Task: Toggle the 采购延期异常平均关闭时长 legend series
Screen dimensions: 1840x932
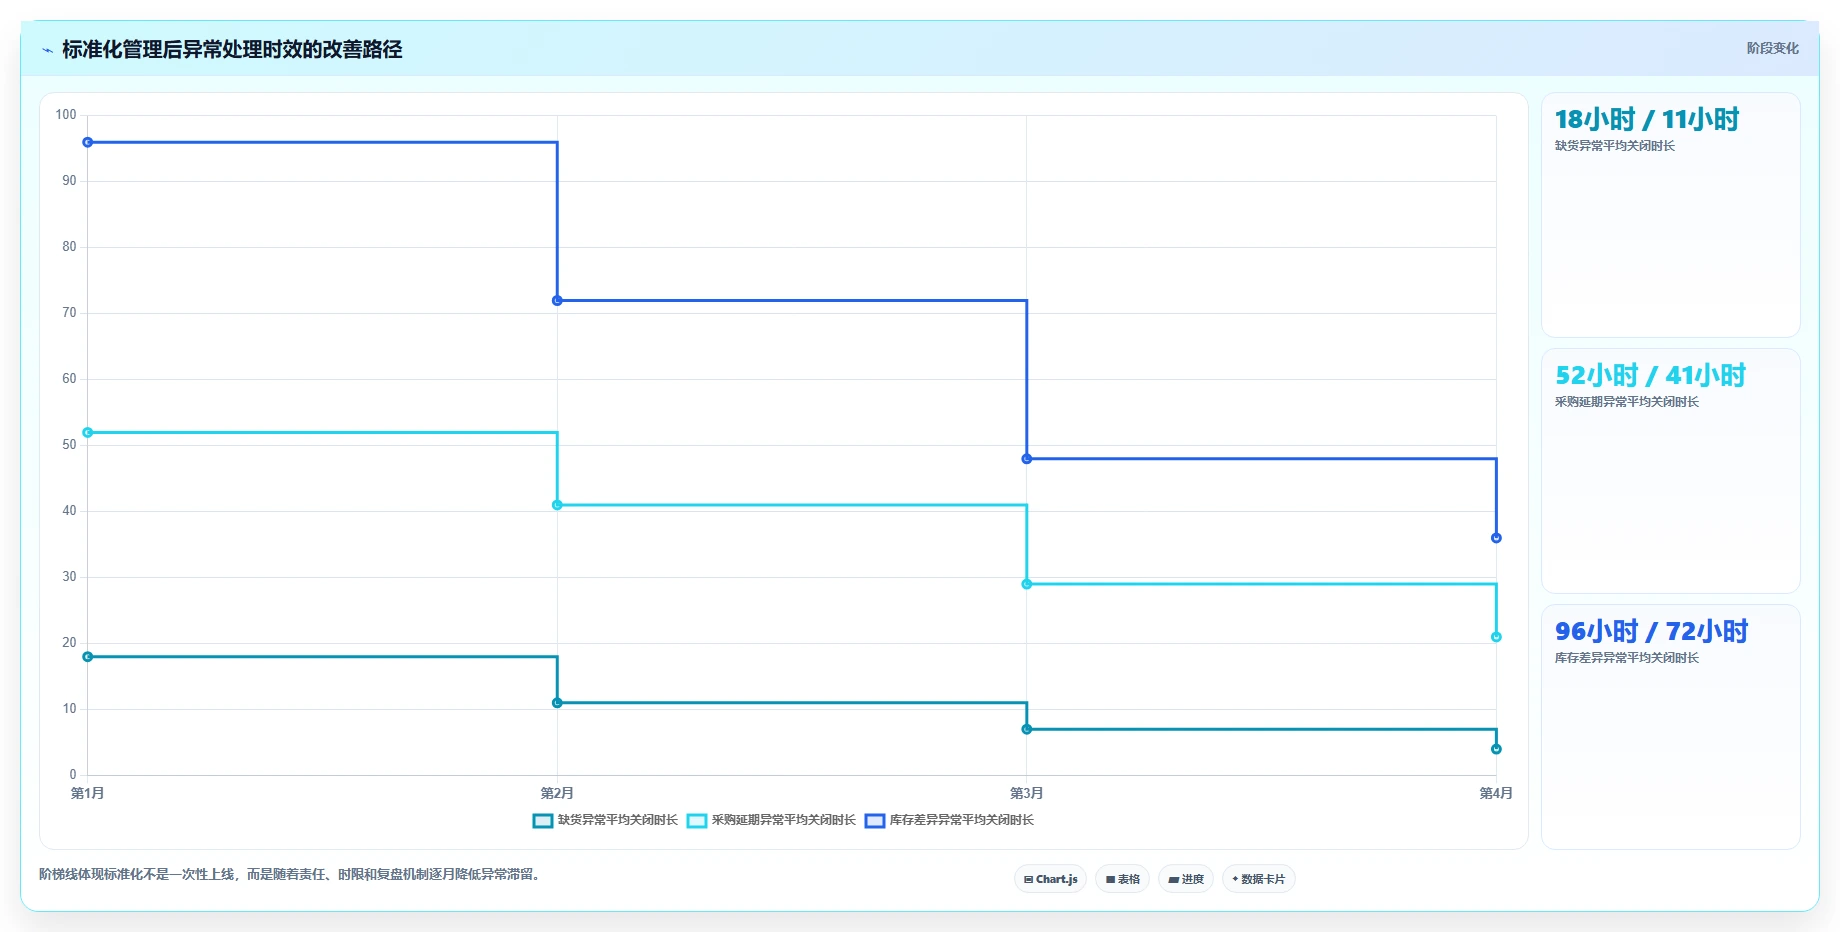Action: tap(771, 820)
